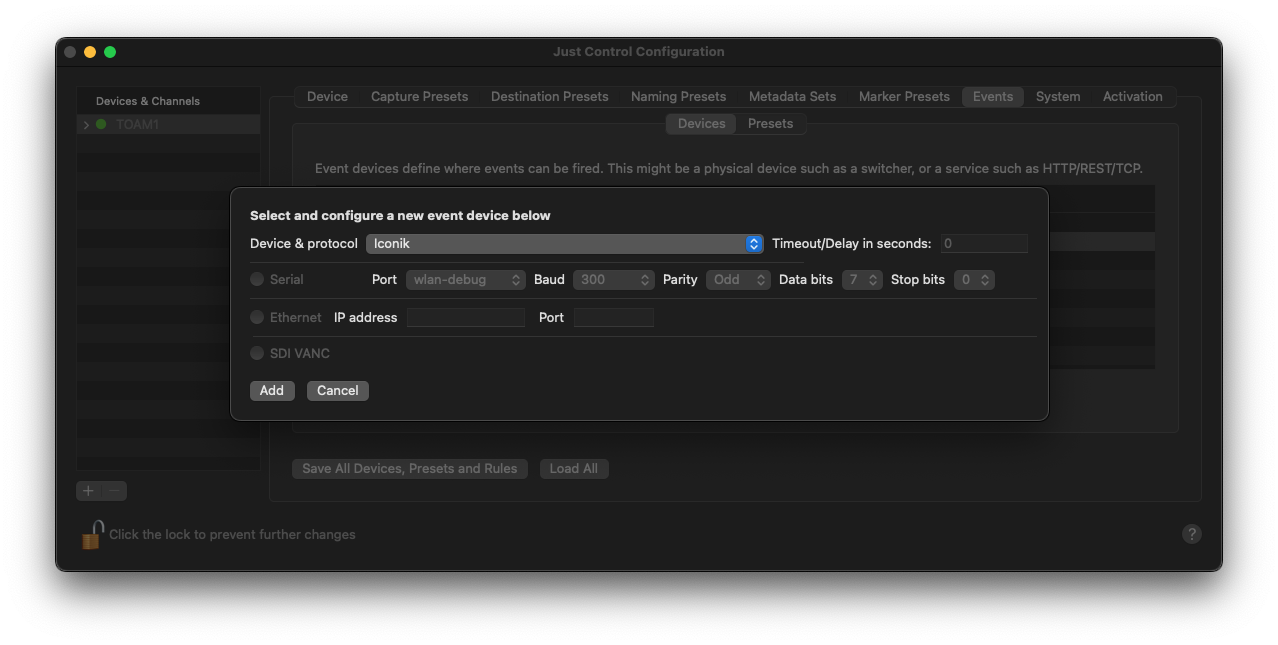
Task: Switch to the Marker Presets tab
Action: [x=904, y=97]
